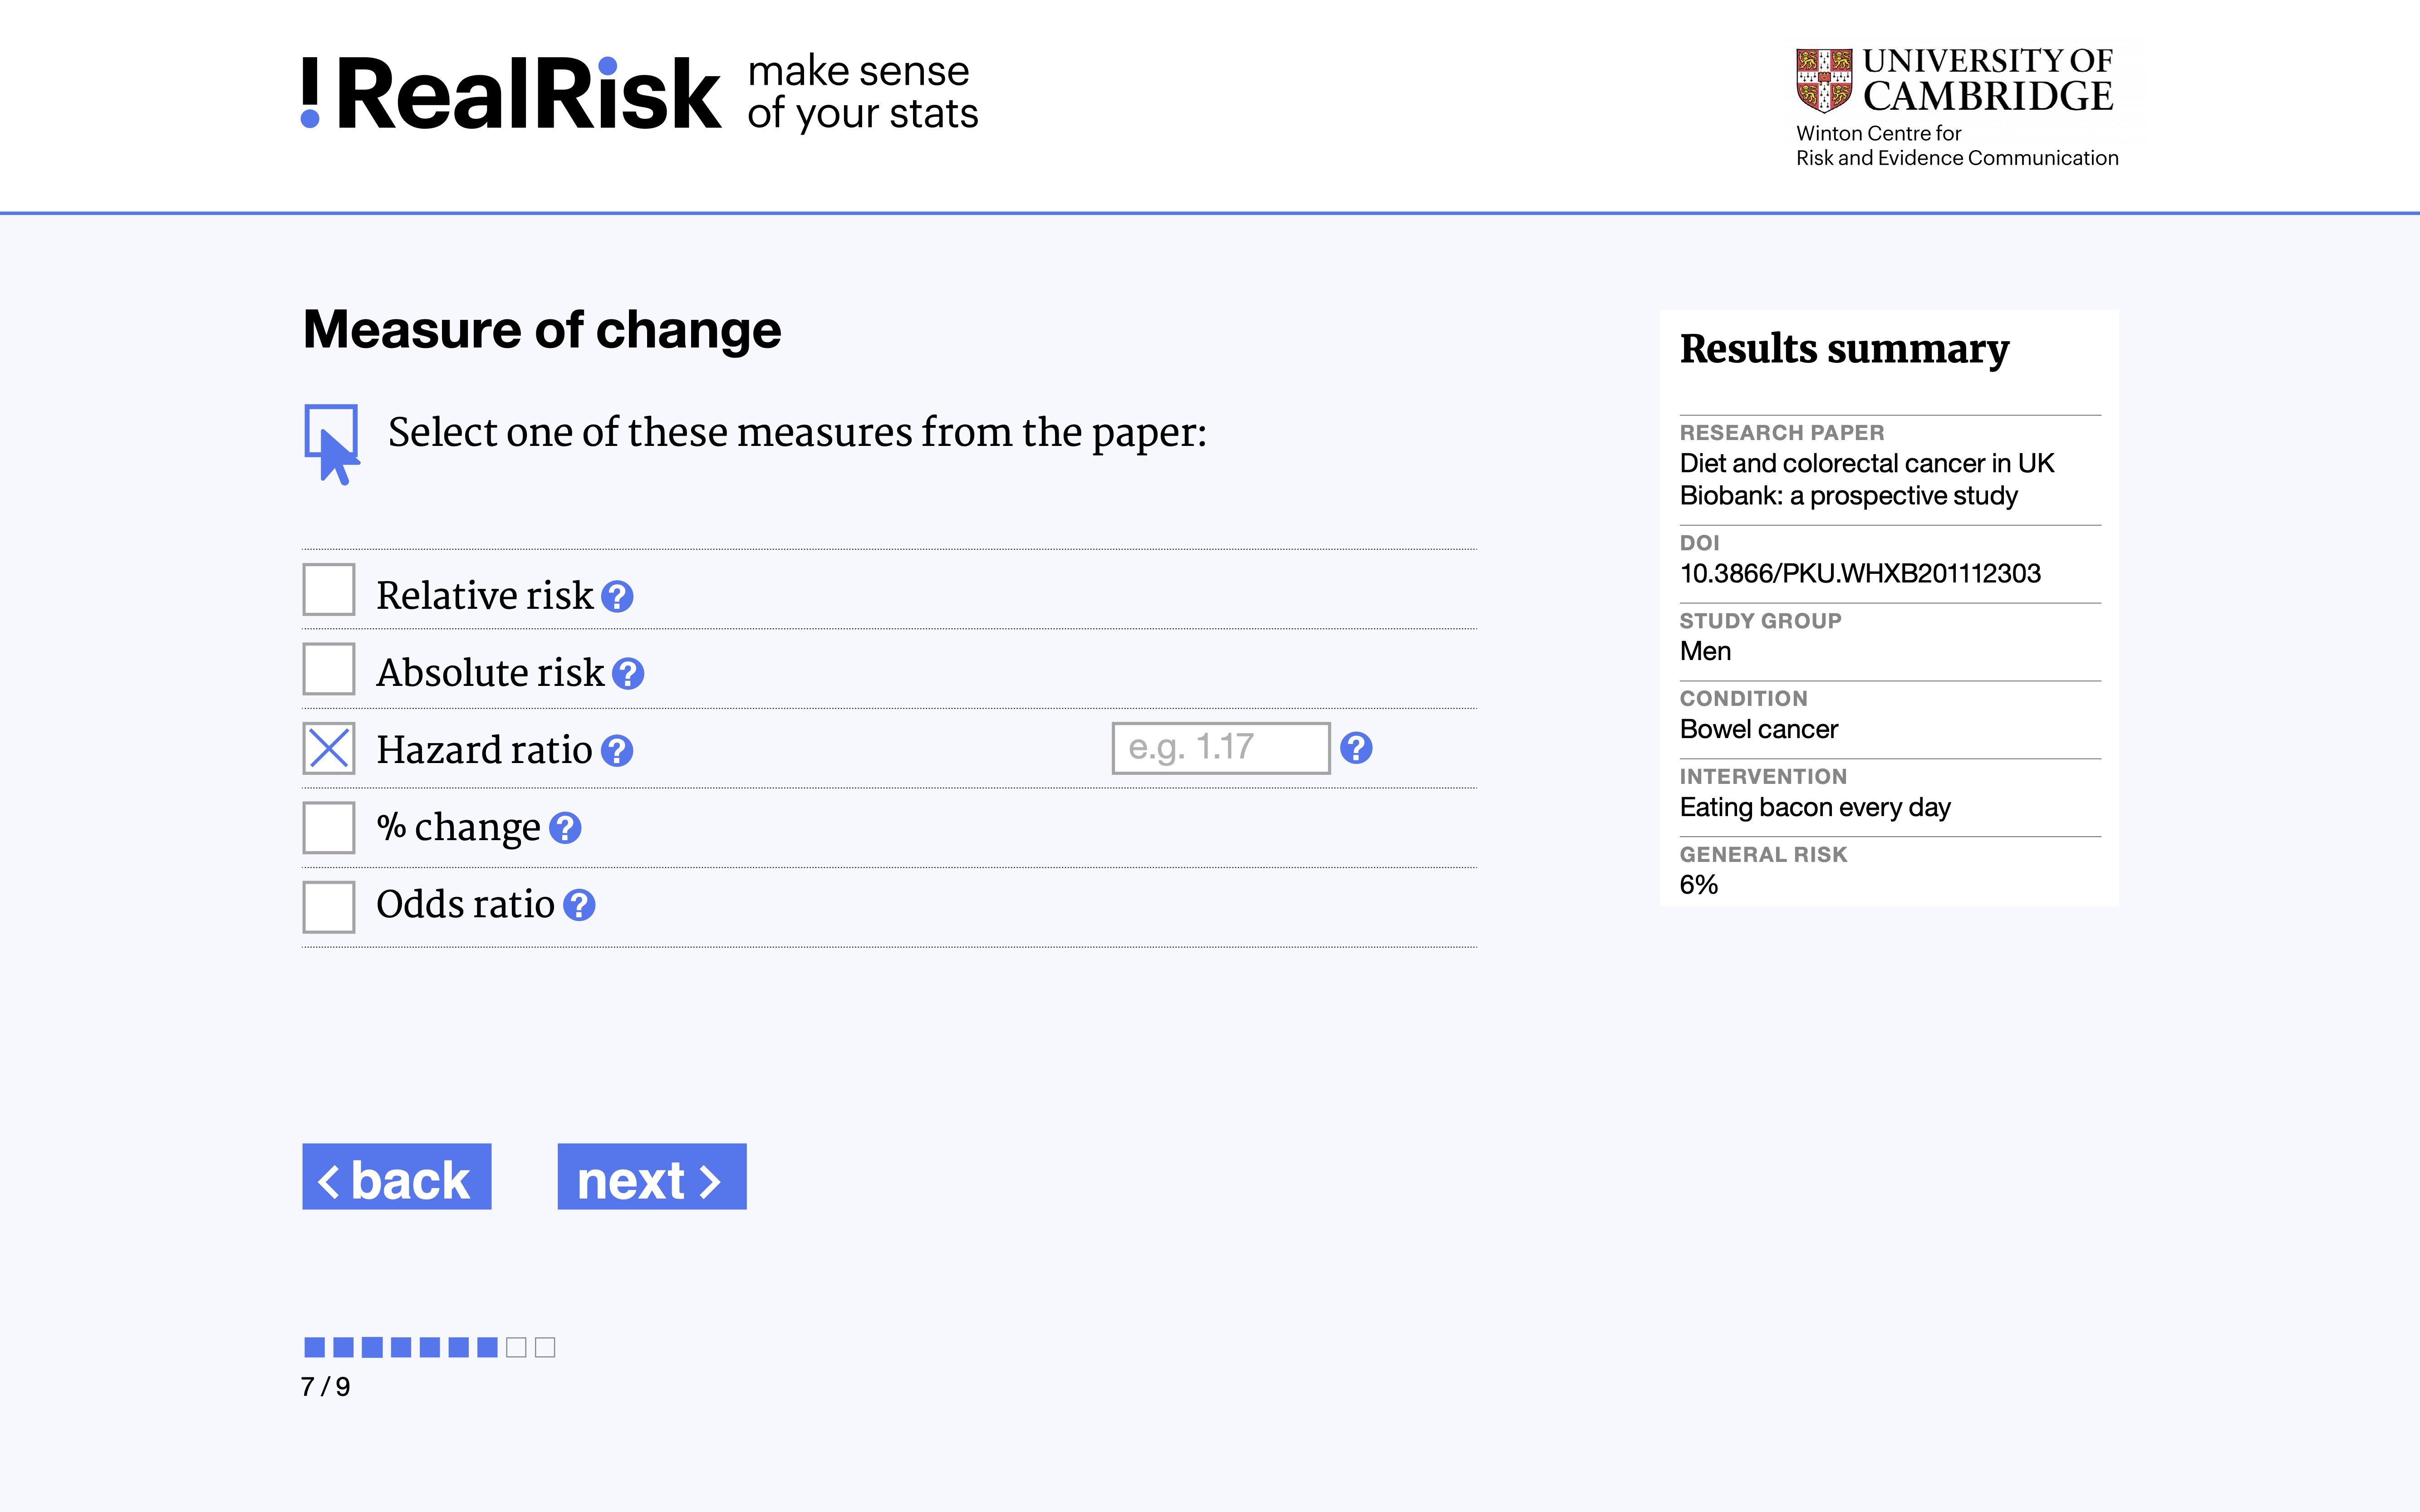Click the hazard ratio value input field

click(1220, 748)
